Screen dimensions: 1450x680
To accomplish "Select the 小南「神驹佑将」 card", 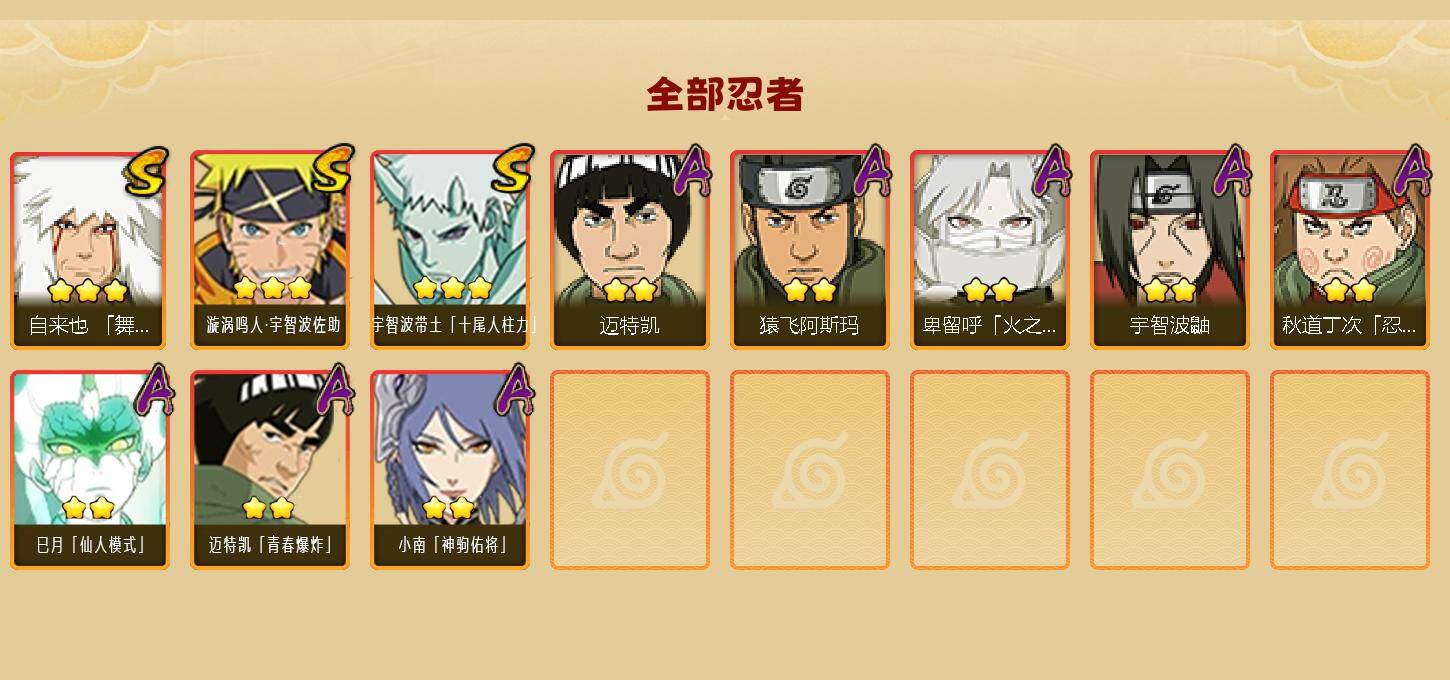I will click(x=450, y=470).
